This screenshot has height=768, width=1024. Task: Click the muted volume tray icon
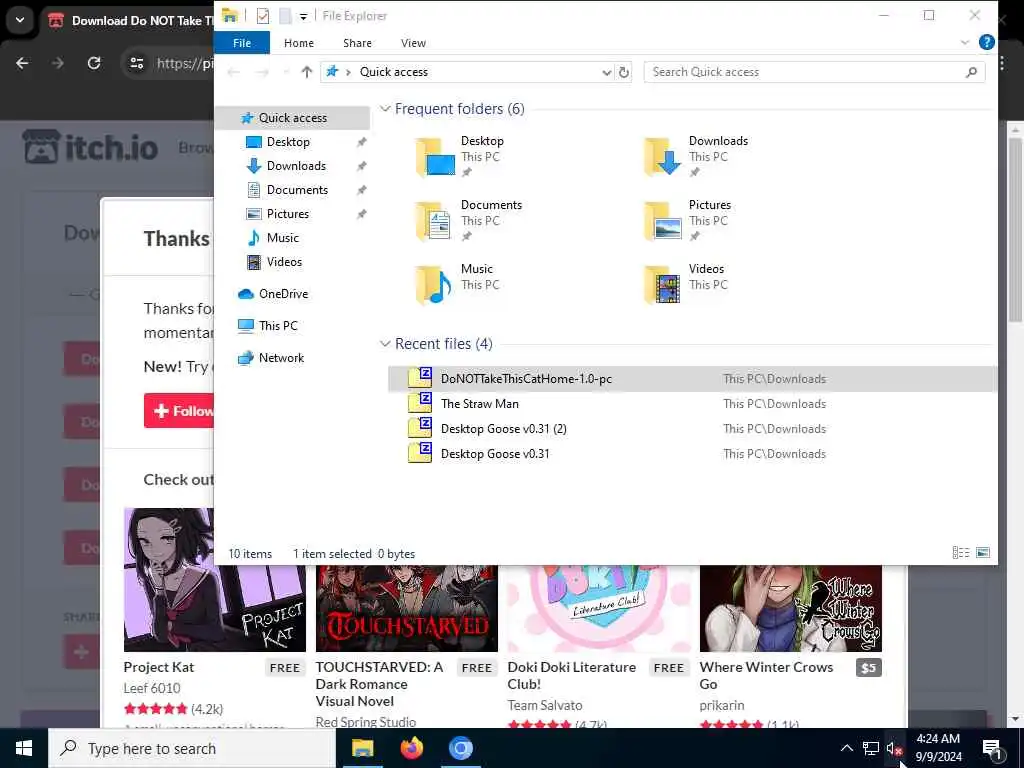(x=893, y=748)
